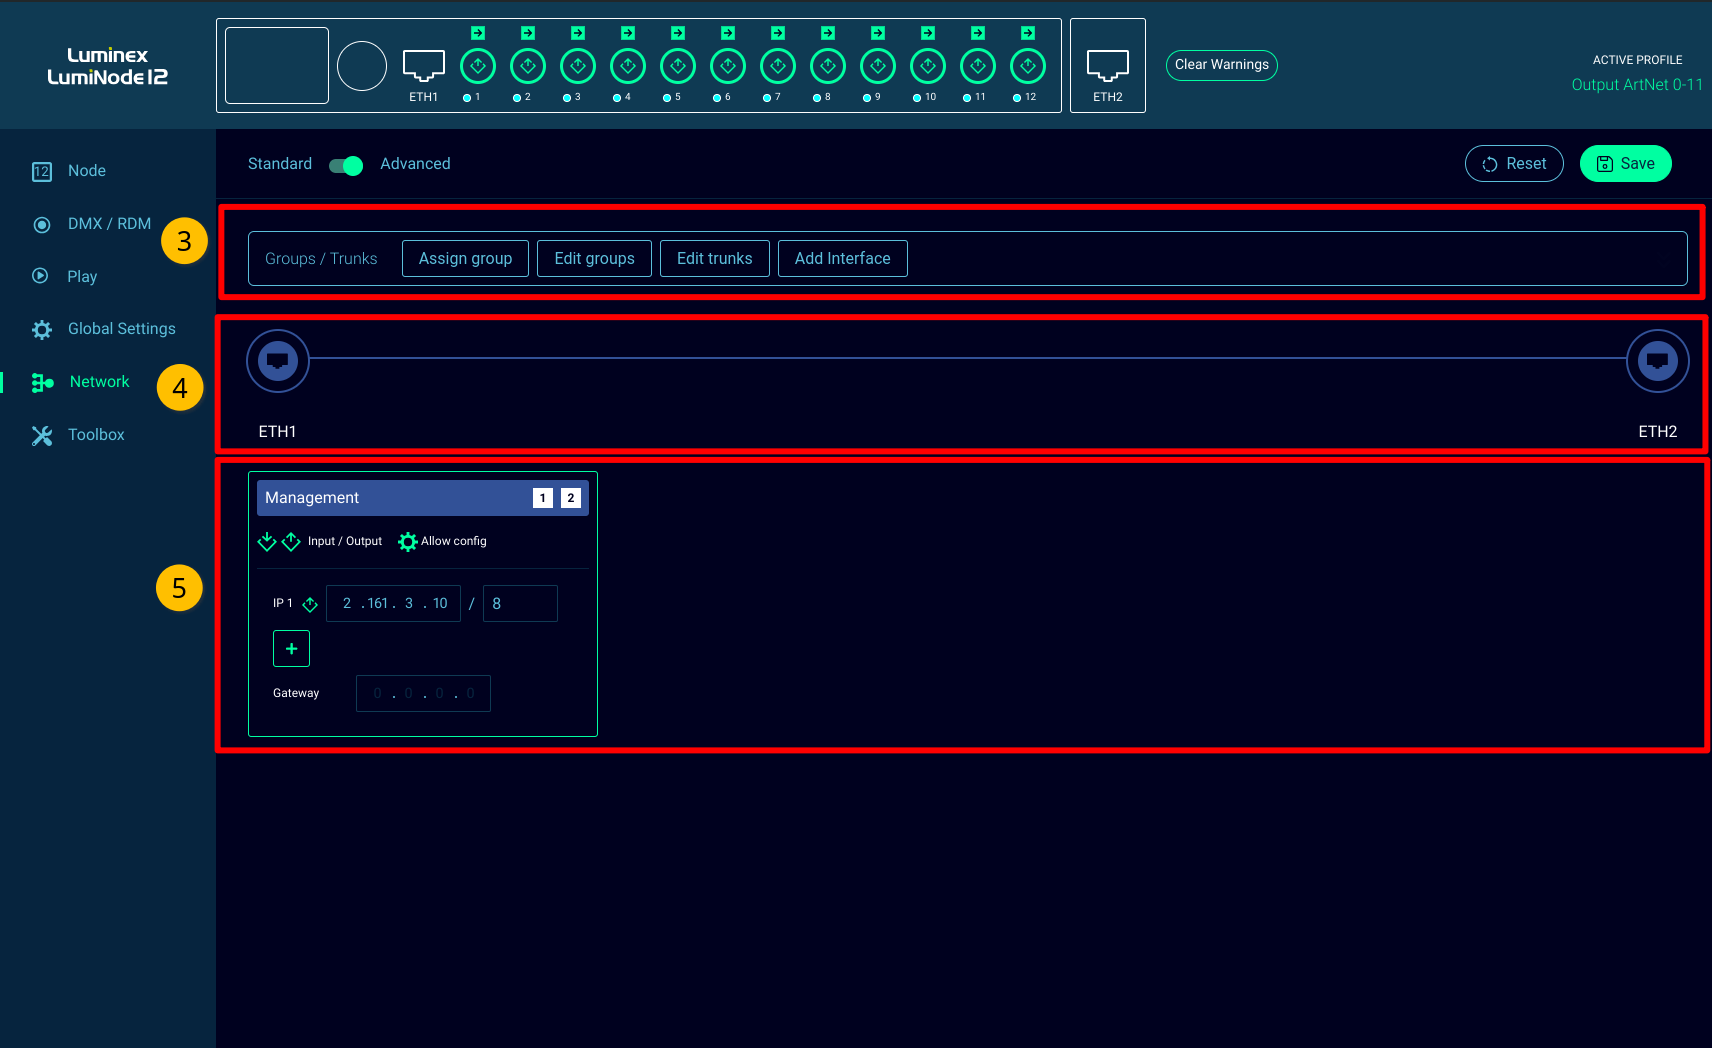1712x1048 pixels.
Task: Toggle port 1 badge in Management header
Action: click(x=543, y=498)
